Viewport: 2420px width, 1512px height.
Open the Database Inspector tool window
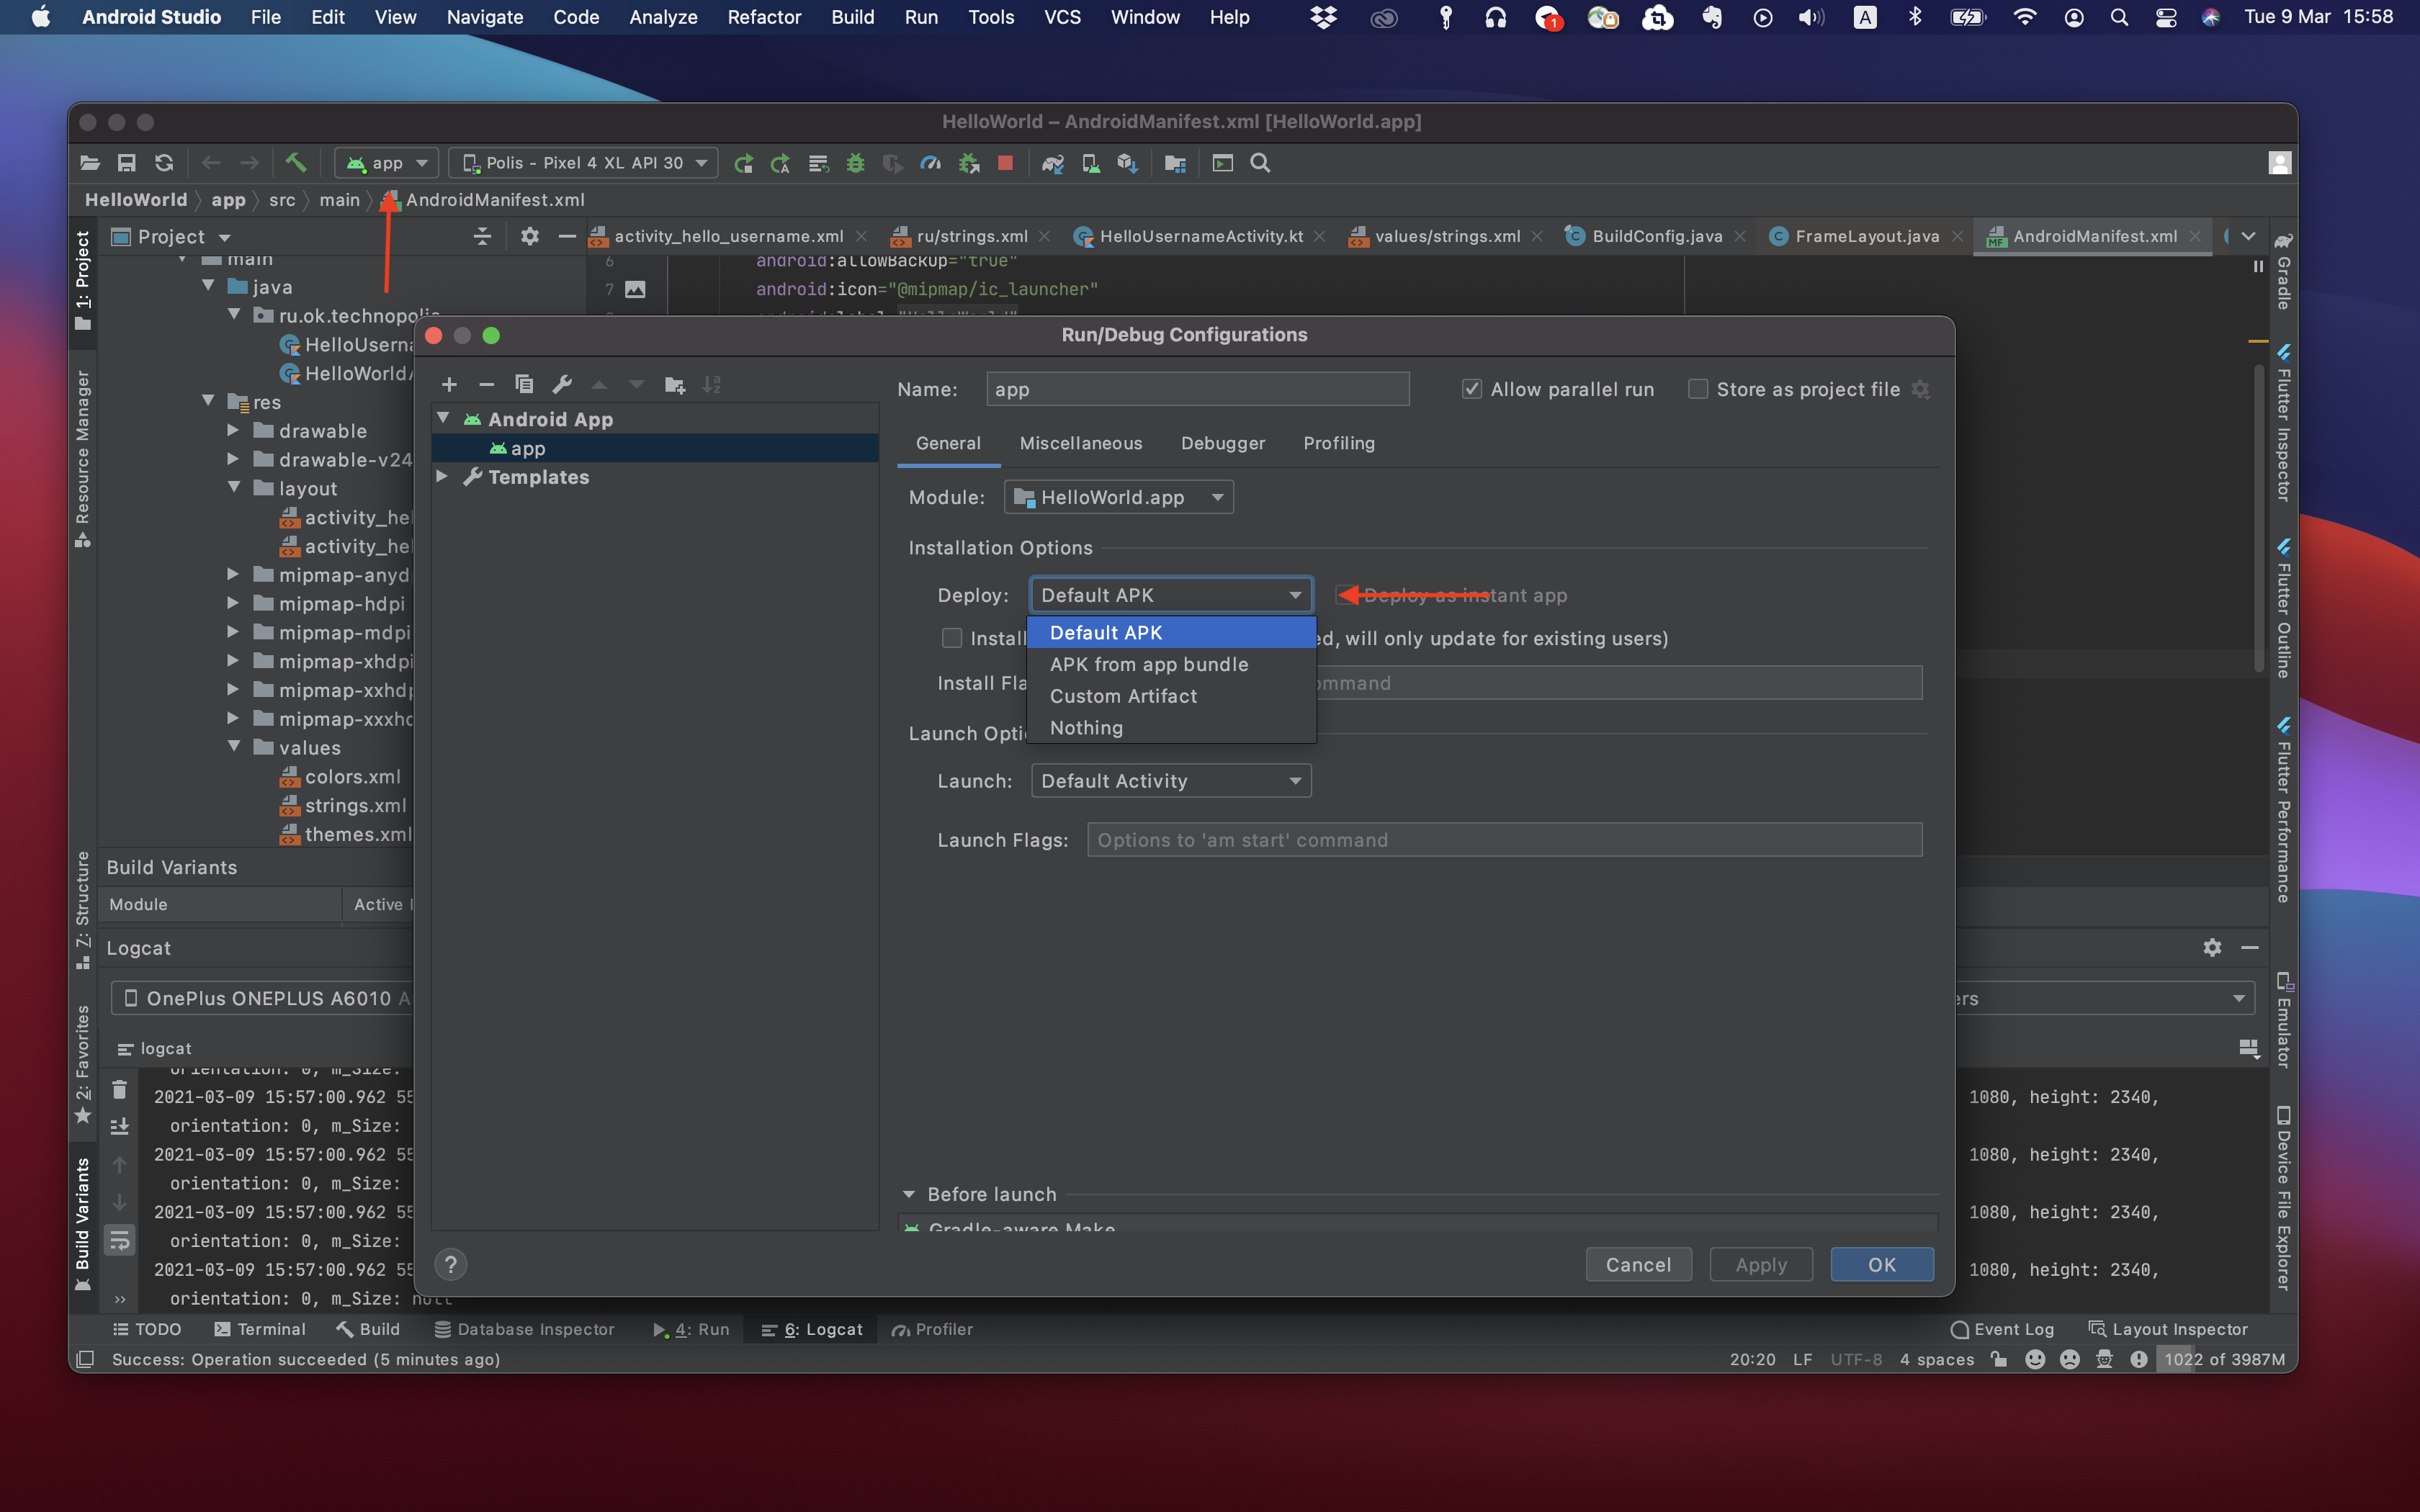524,1329
